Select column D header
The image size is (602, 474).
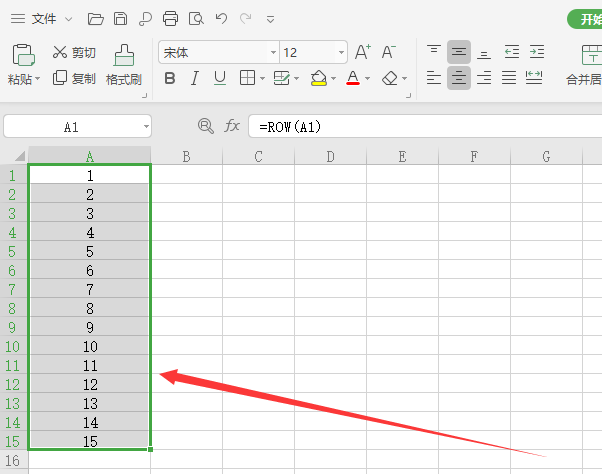click(x=330, y=156)
